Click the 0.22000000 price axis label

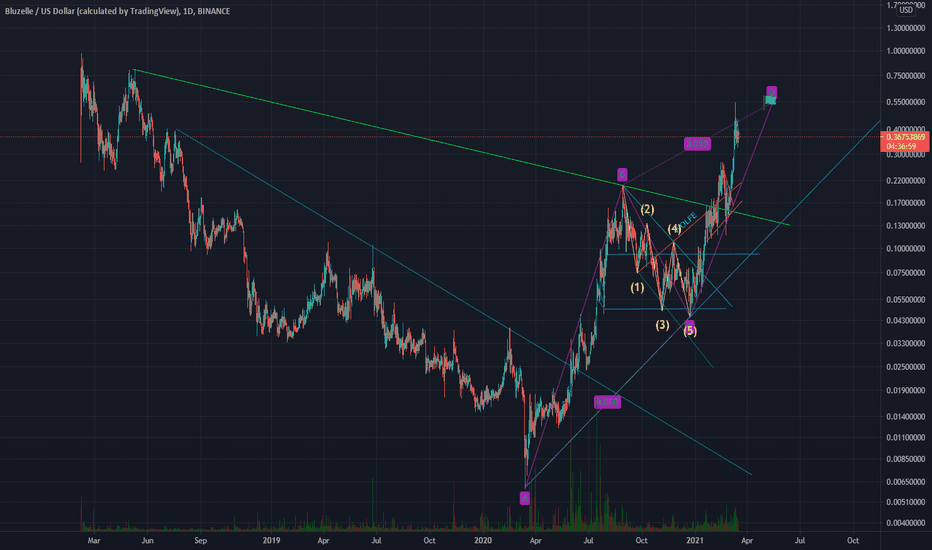[906, 181]
